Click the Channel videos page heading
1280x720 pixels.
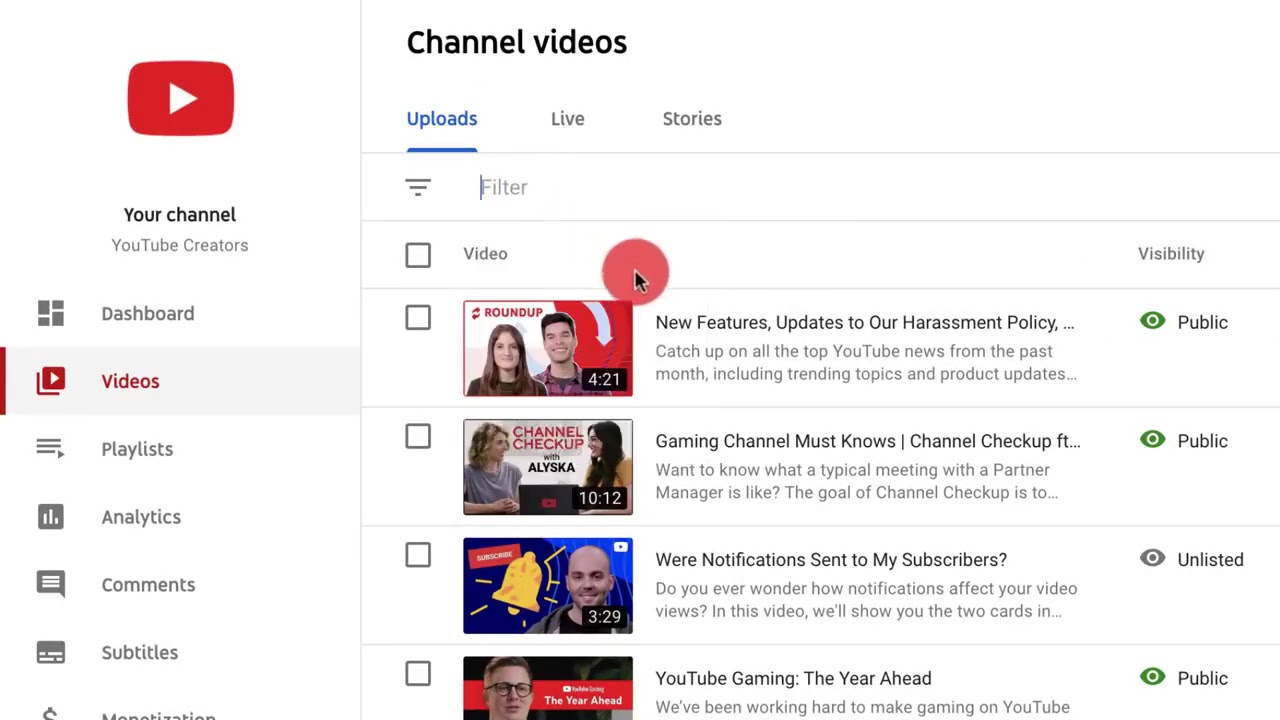pos(517,42)
